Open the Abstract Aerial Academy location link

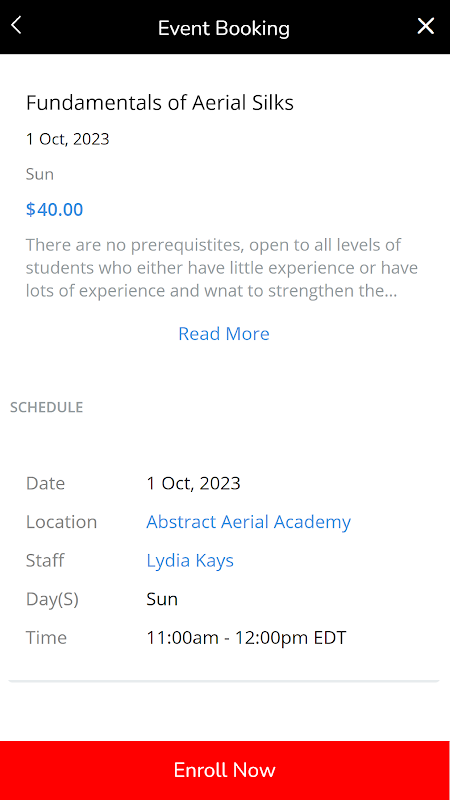pos(248,522)
